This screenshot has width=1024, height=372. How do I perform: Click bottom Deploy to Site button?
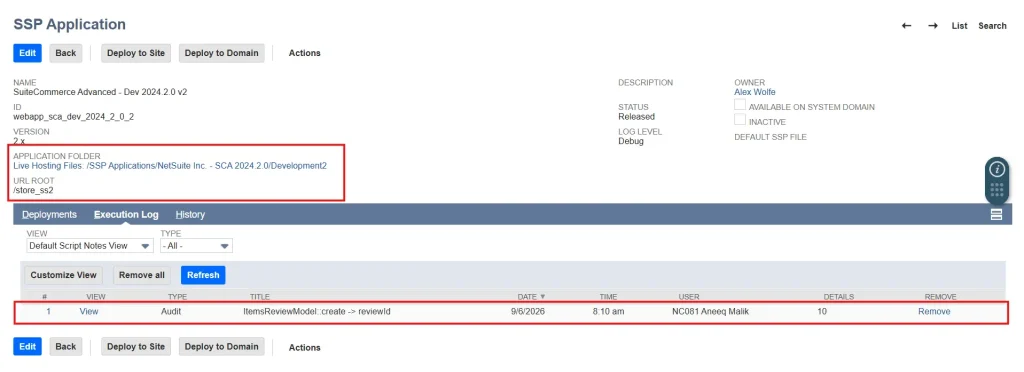pyautogui.click(x=136, y=347)
